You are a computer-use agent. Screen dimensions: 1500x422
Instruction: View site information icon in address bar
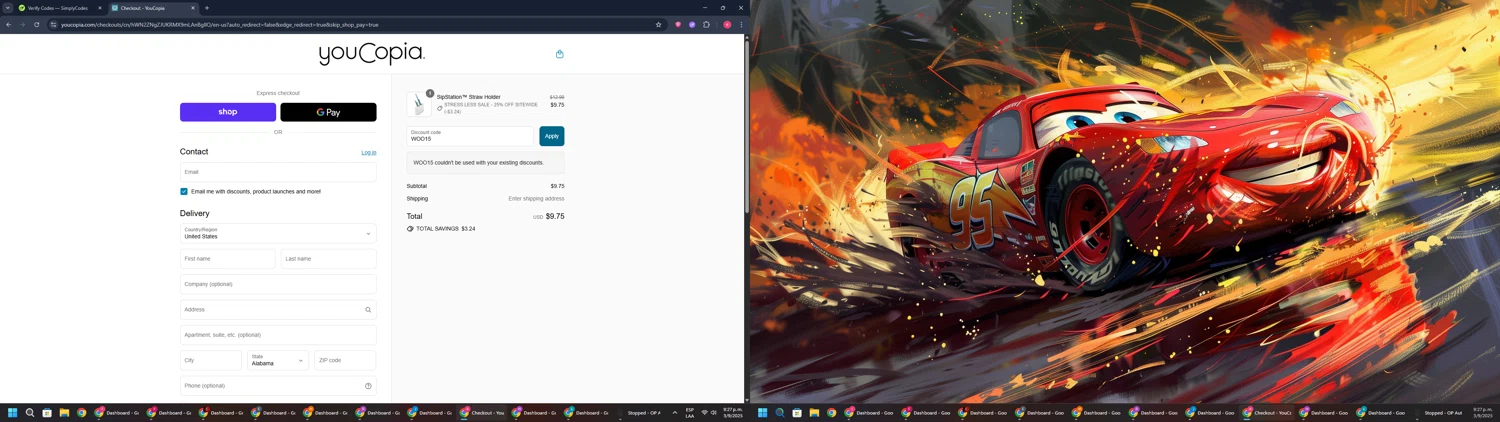click(x=54, y=24)
